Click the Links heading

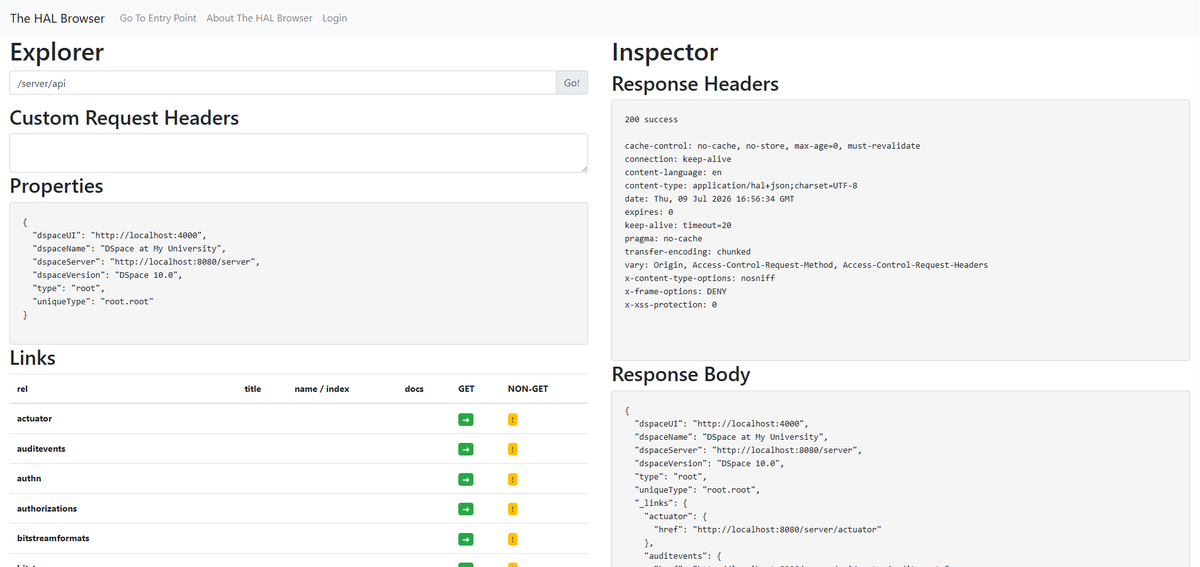(x=33, y=357)
